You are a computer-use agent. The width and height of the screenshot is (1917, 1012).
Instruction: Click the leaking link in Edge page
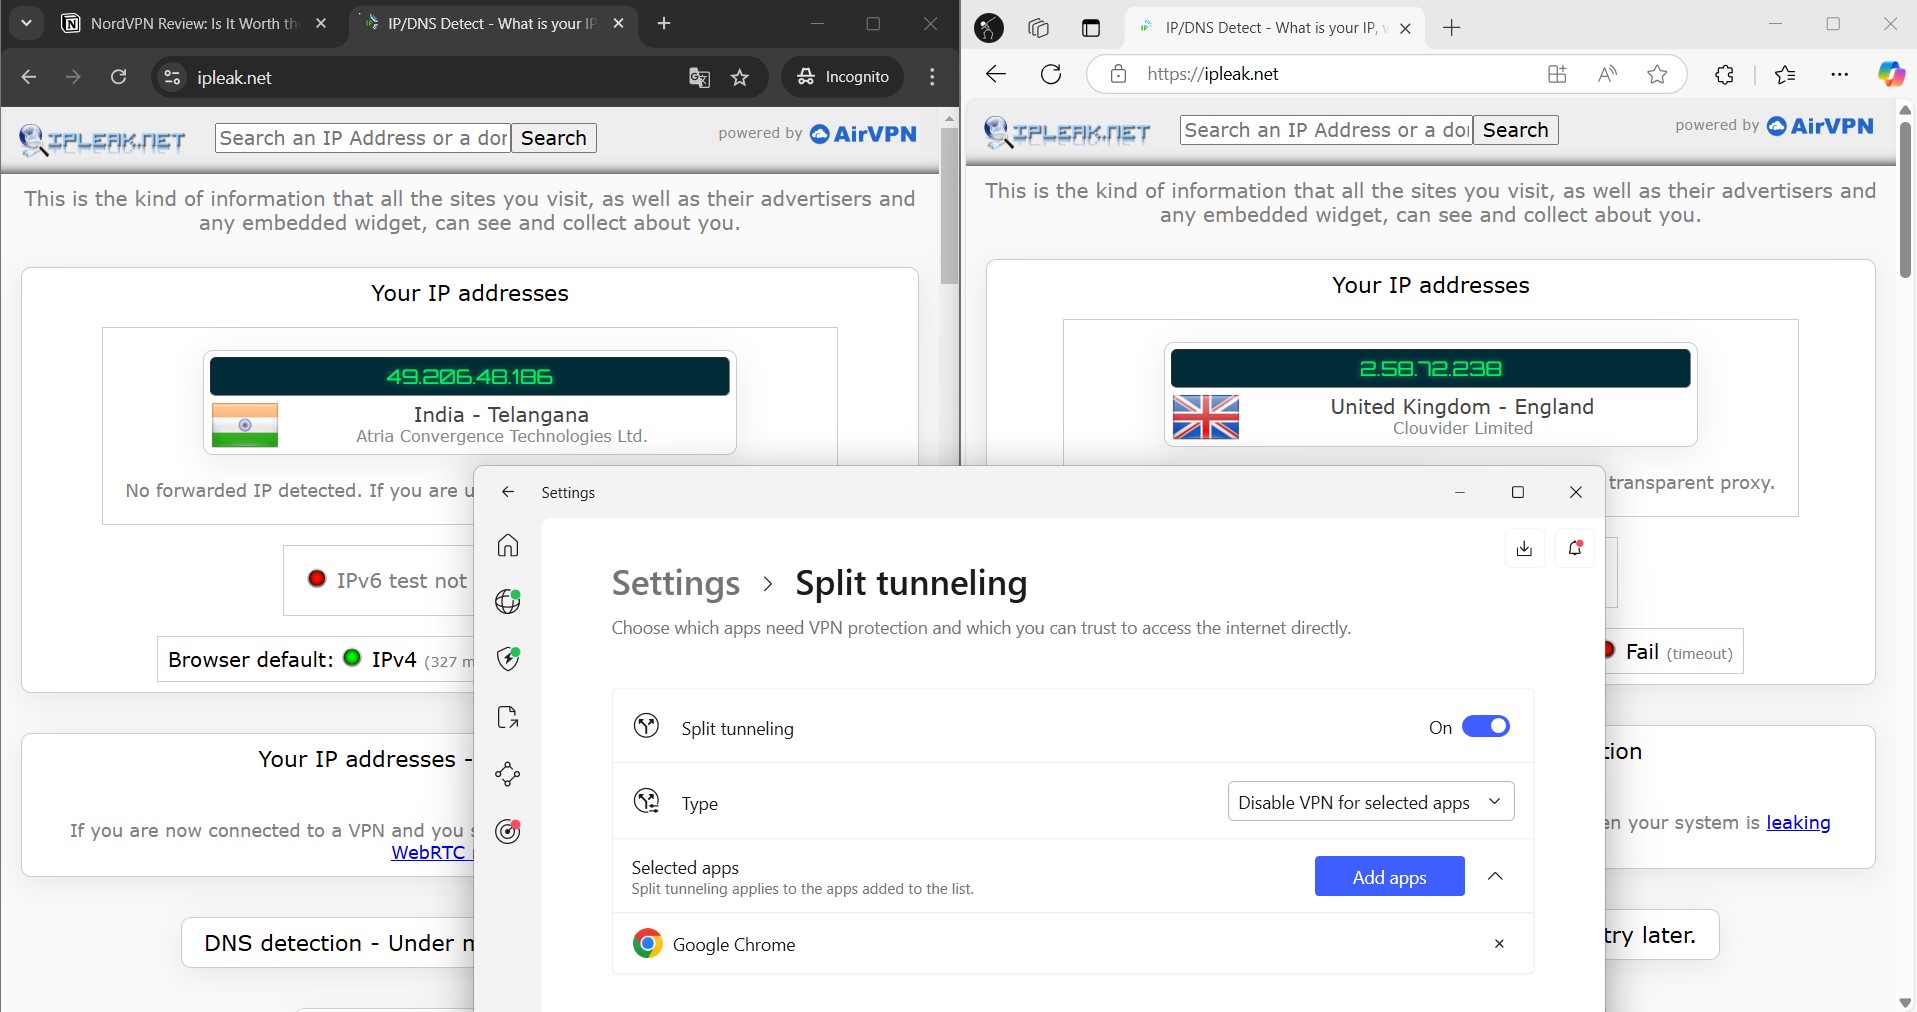[1798, 822]
